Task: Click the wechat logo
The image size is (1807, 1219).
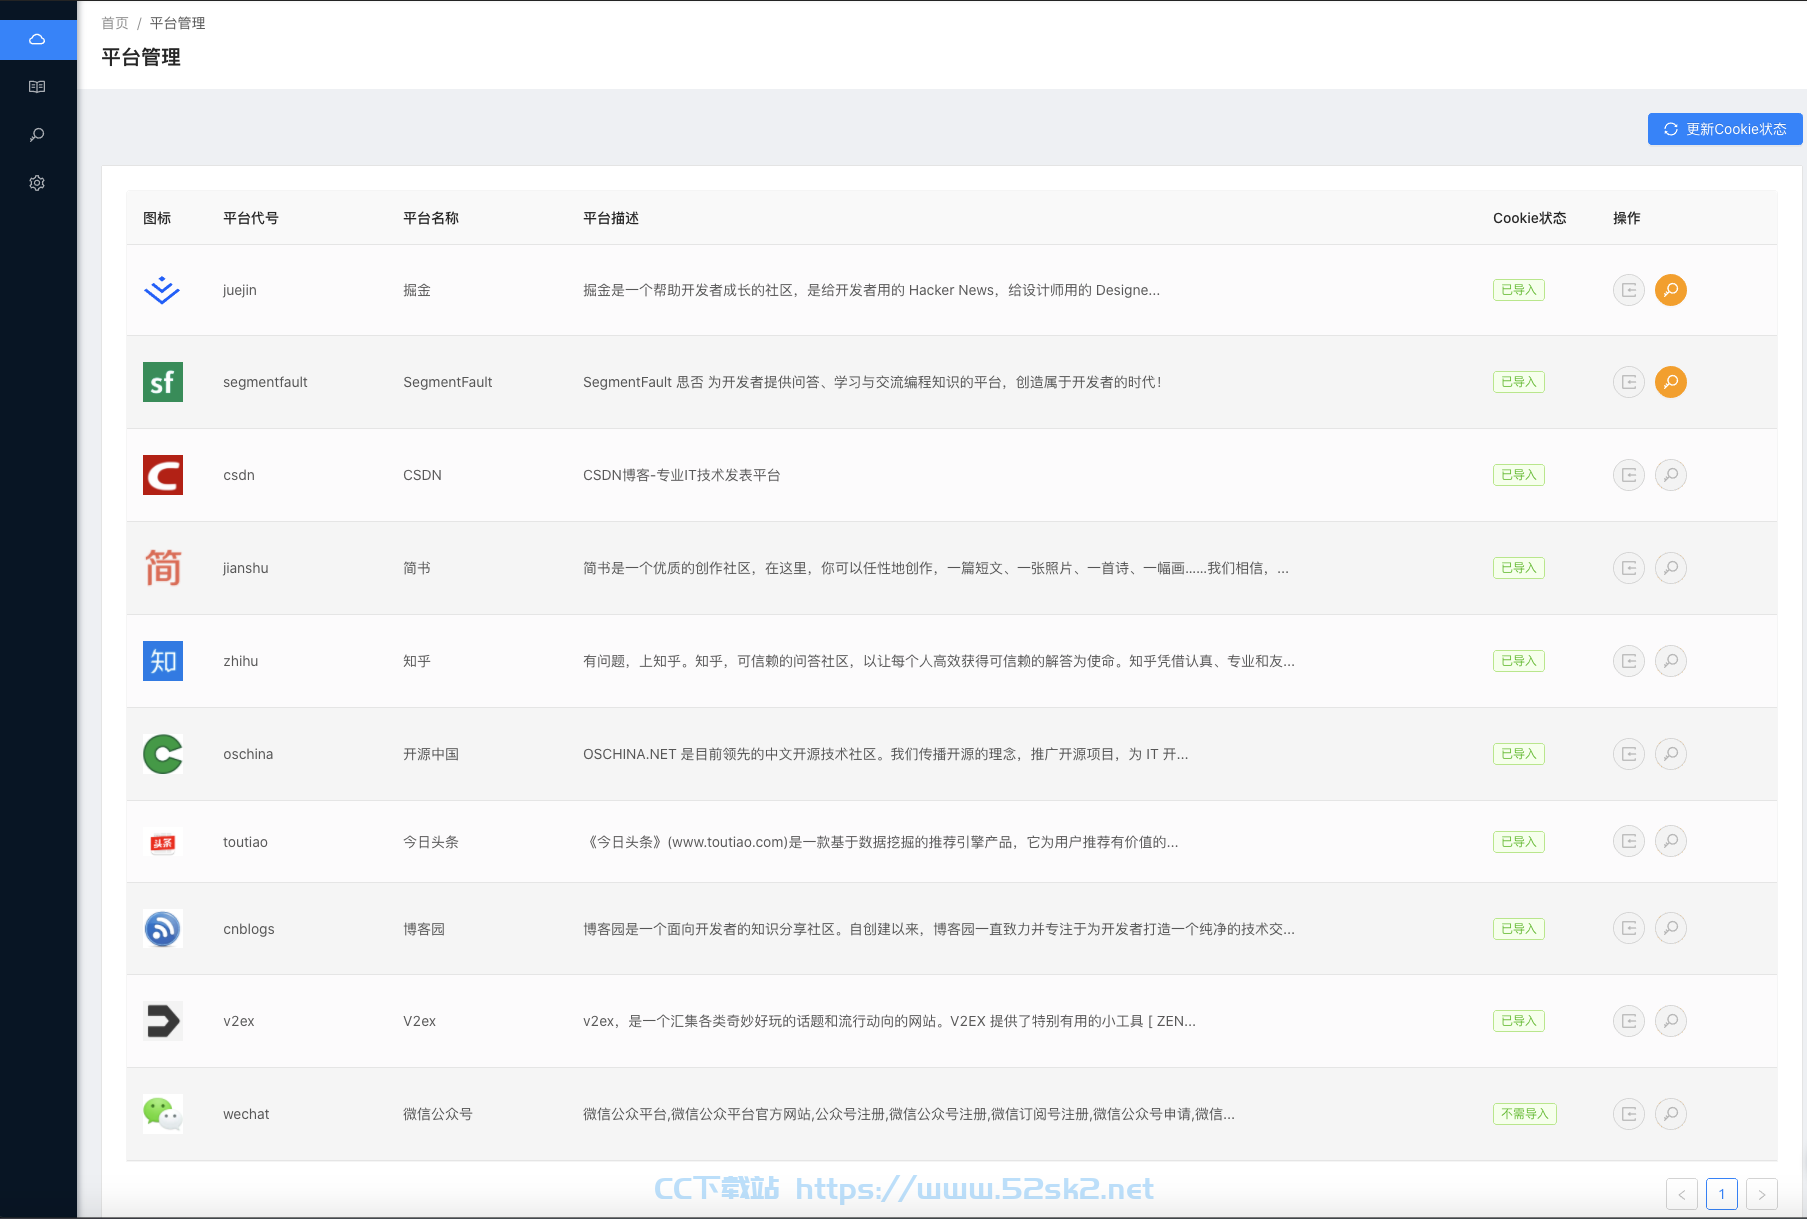Action: 163,1114
